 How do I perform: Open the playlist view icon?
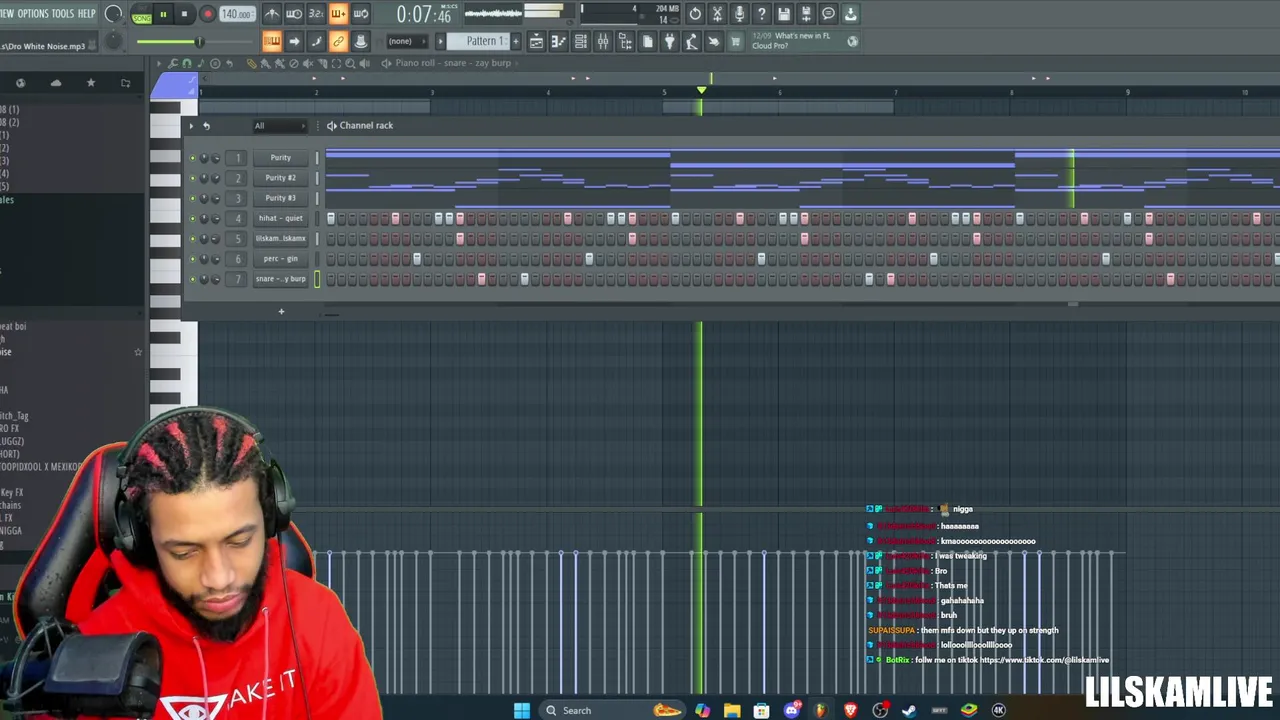pyautogui.click(x=536, y=41)
